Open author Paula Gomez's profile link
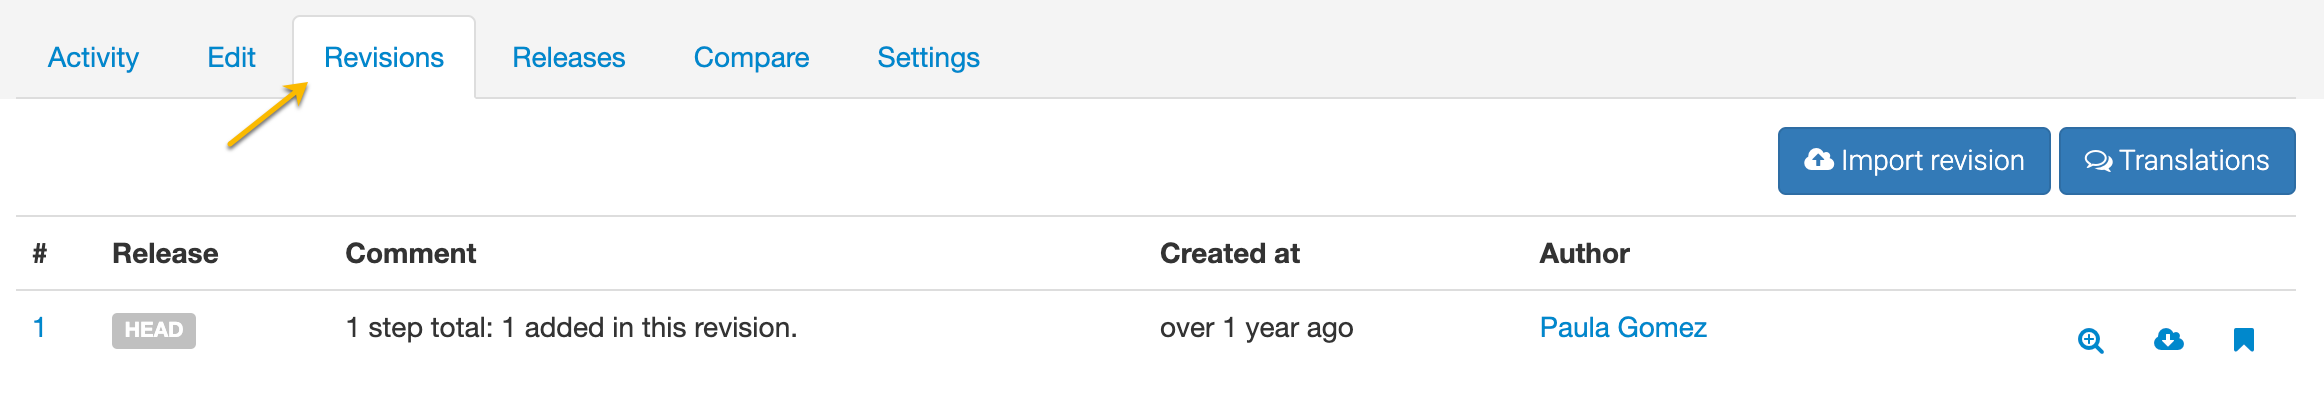This screenshot has height=414, width=2324. [1622, 328]
